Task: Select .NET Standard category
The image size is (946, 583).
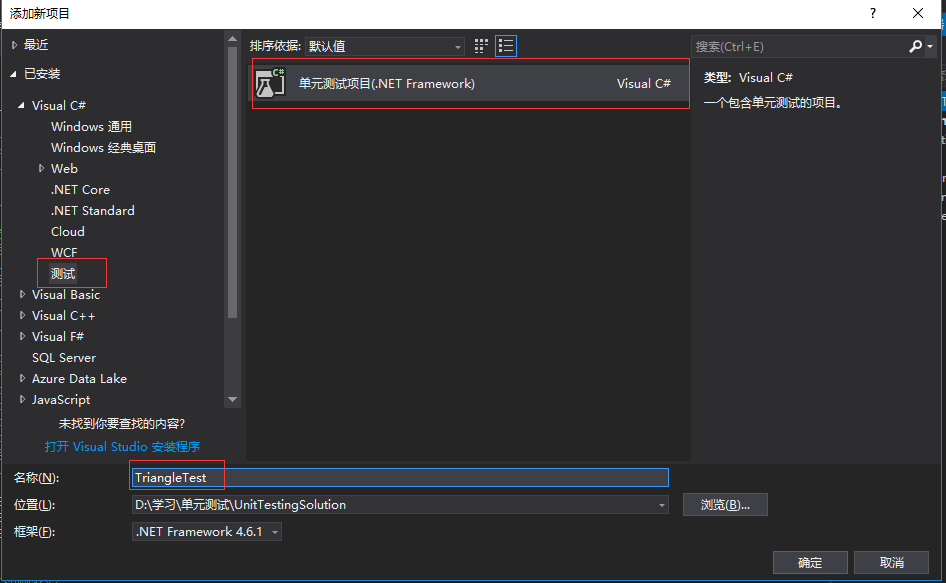Action: pos(92,211)
